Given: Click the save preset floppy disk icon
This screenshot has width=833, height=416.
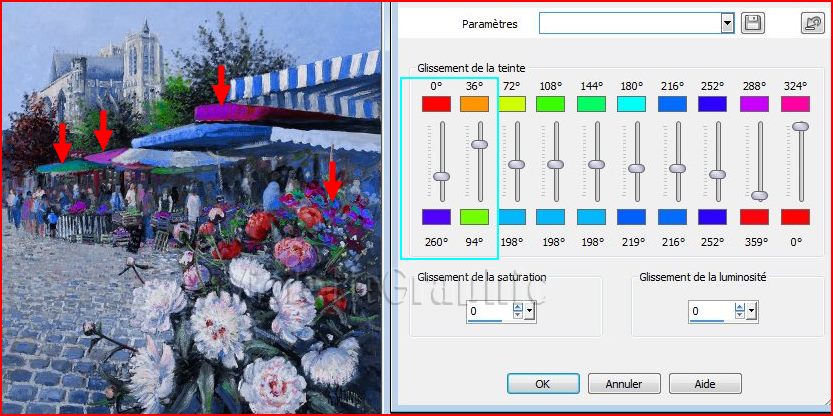Looking at the screenshot, I should click(753, 23).
